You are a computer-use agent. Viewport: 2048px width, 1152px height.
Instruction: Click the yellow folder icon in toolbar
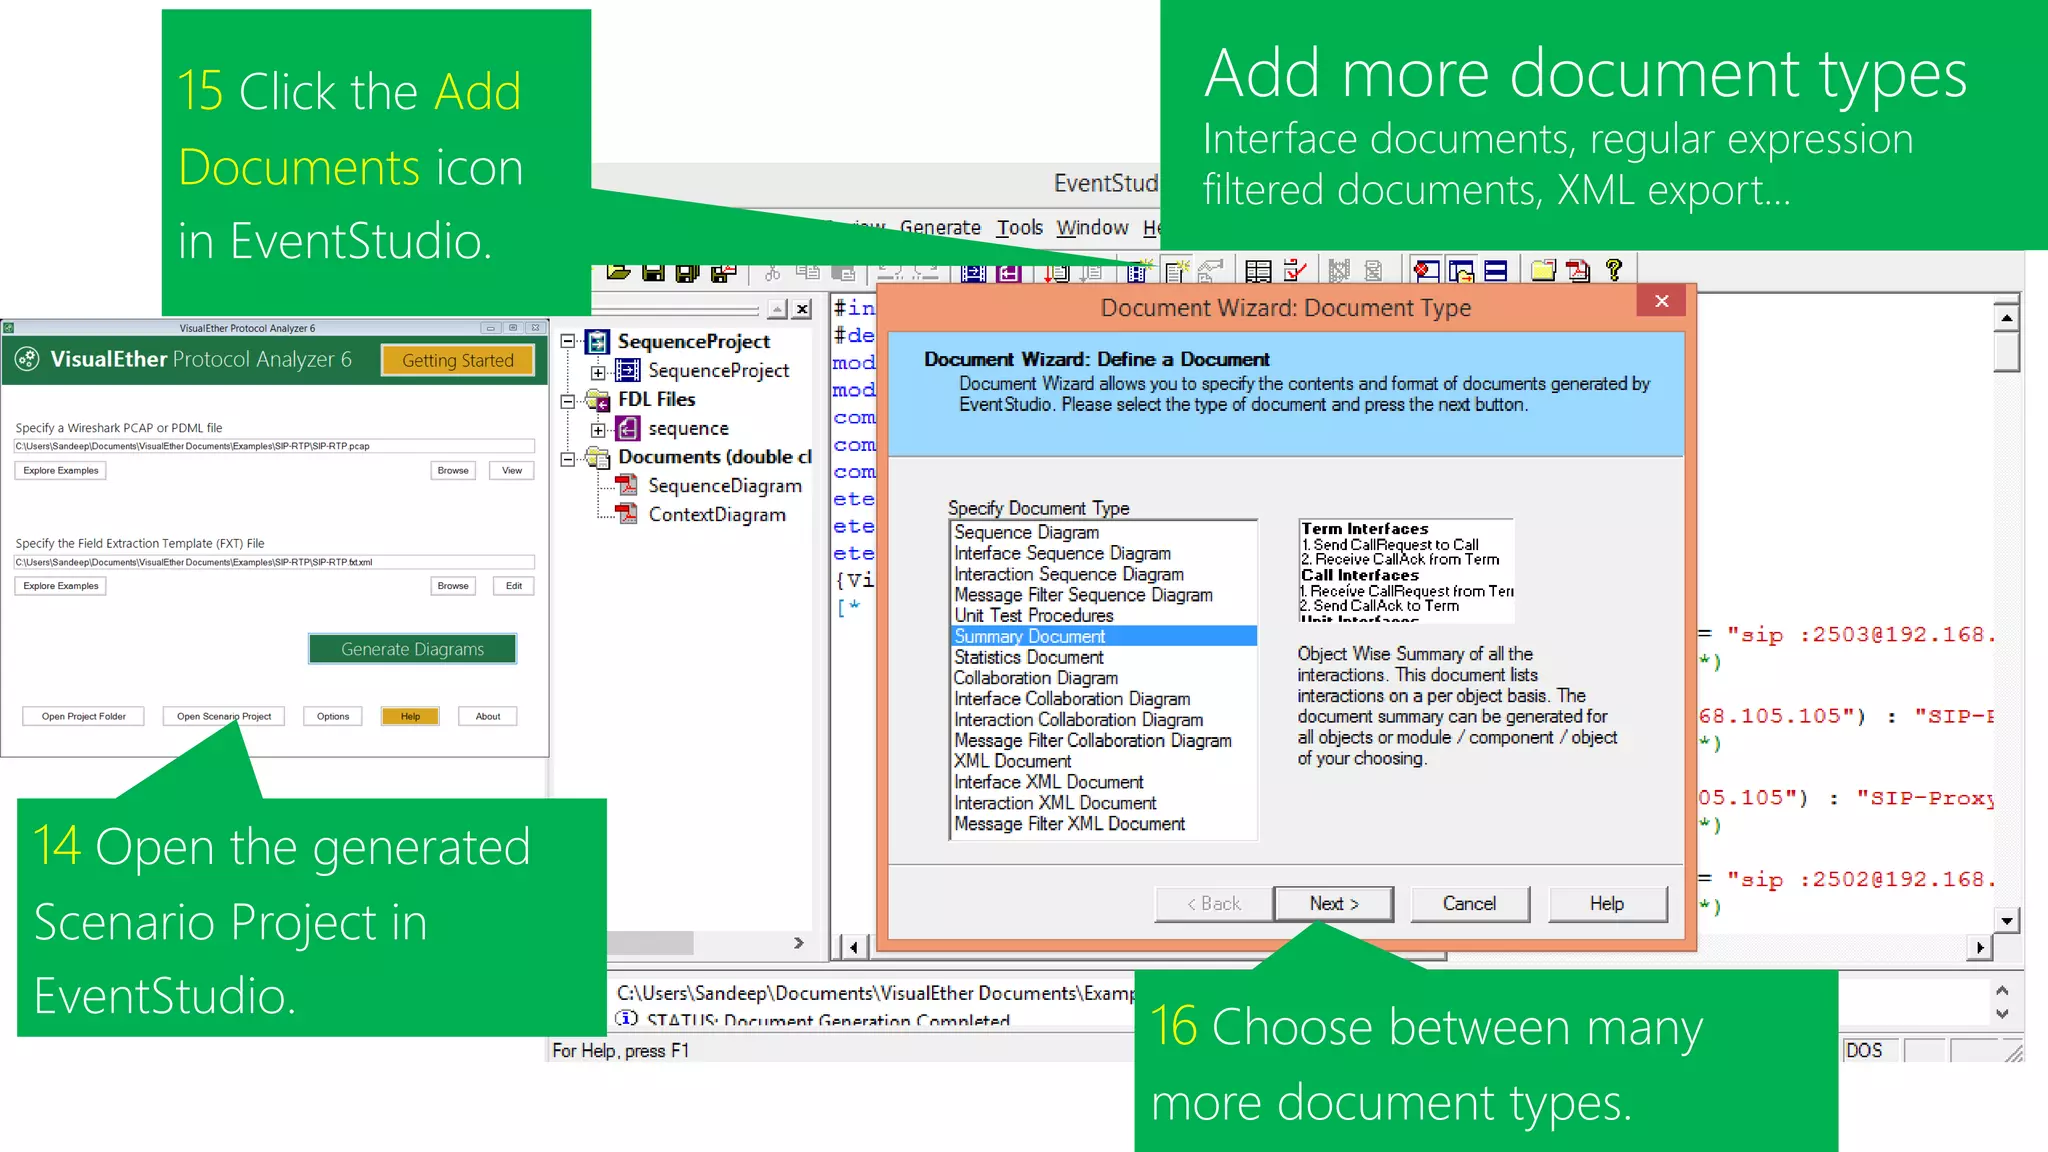point(1543,271)
